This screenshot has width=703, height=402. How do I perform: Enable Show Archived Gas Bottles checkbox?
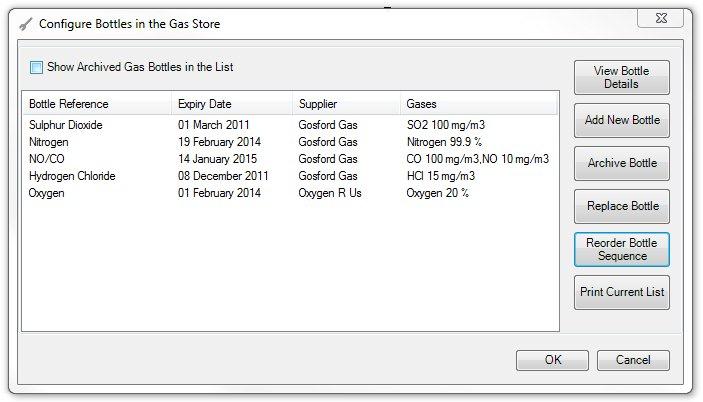(36, 67)
